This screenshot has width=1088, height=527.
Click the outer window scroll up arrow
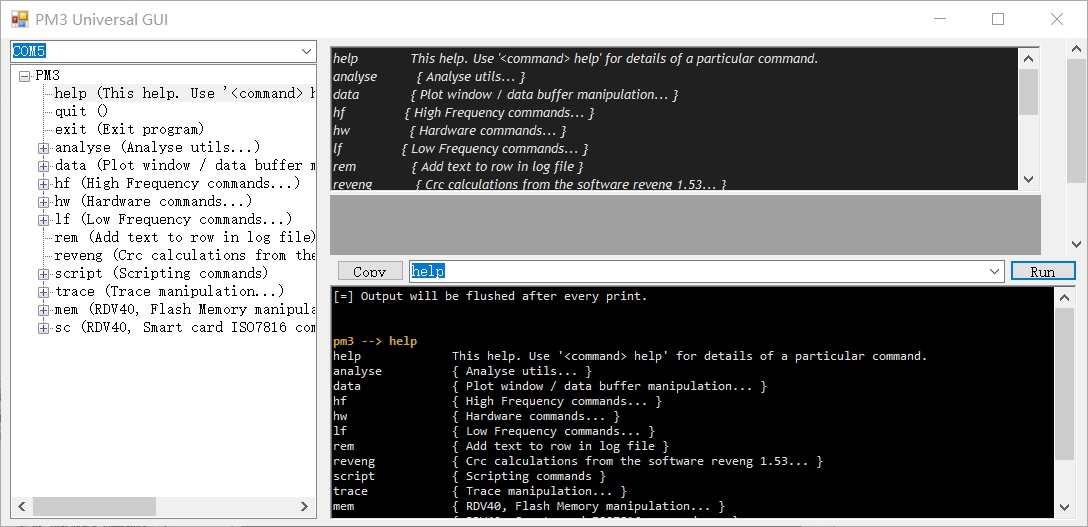[x=1076, y=49]
